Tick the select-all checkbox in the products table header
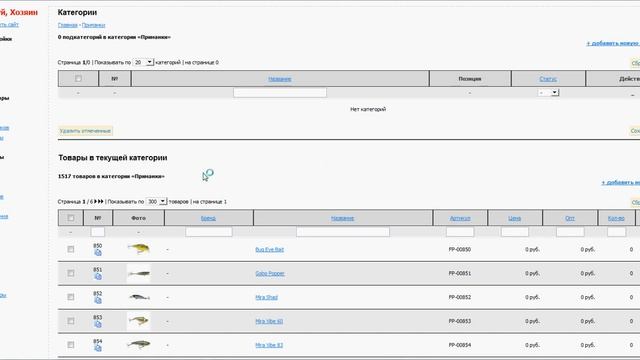This screenshot has height=360, width=640. tap(71, 218)
